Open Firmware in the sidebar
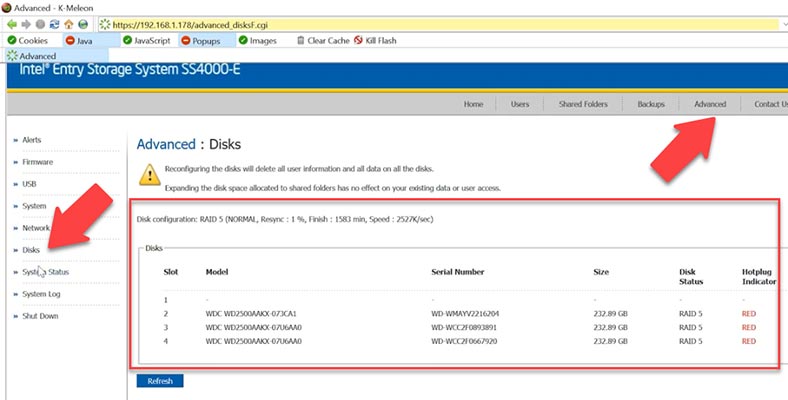The image size is (788, 400). pos(37,162)
